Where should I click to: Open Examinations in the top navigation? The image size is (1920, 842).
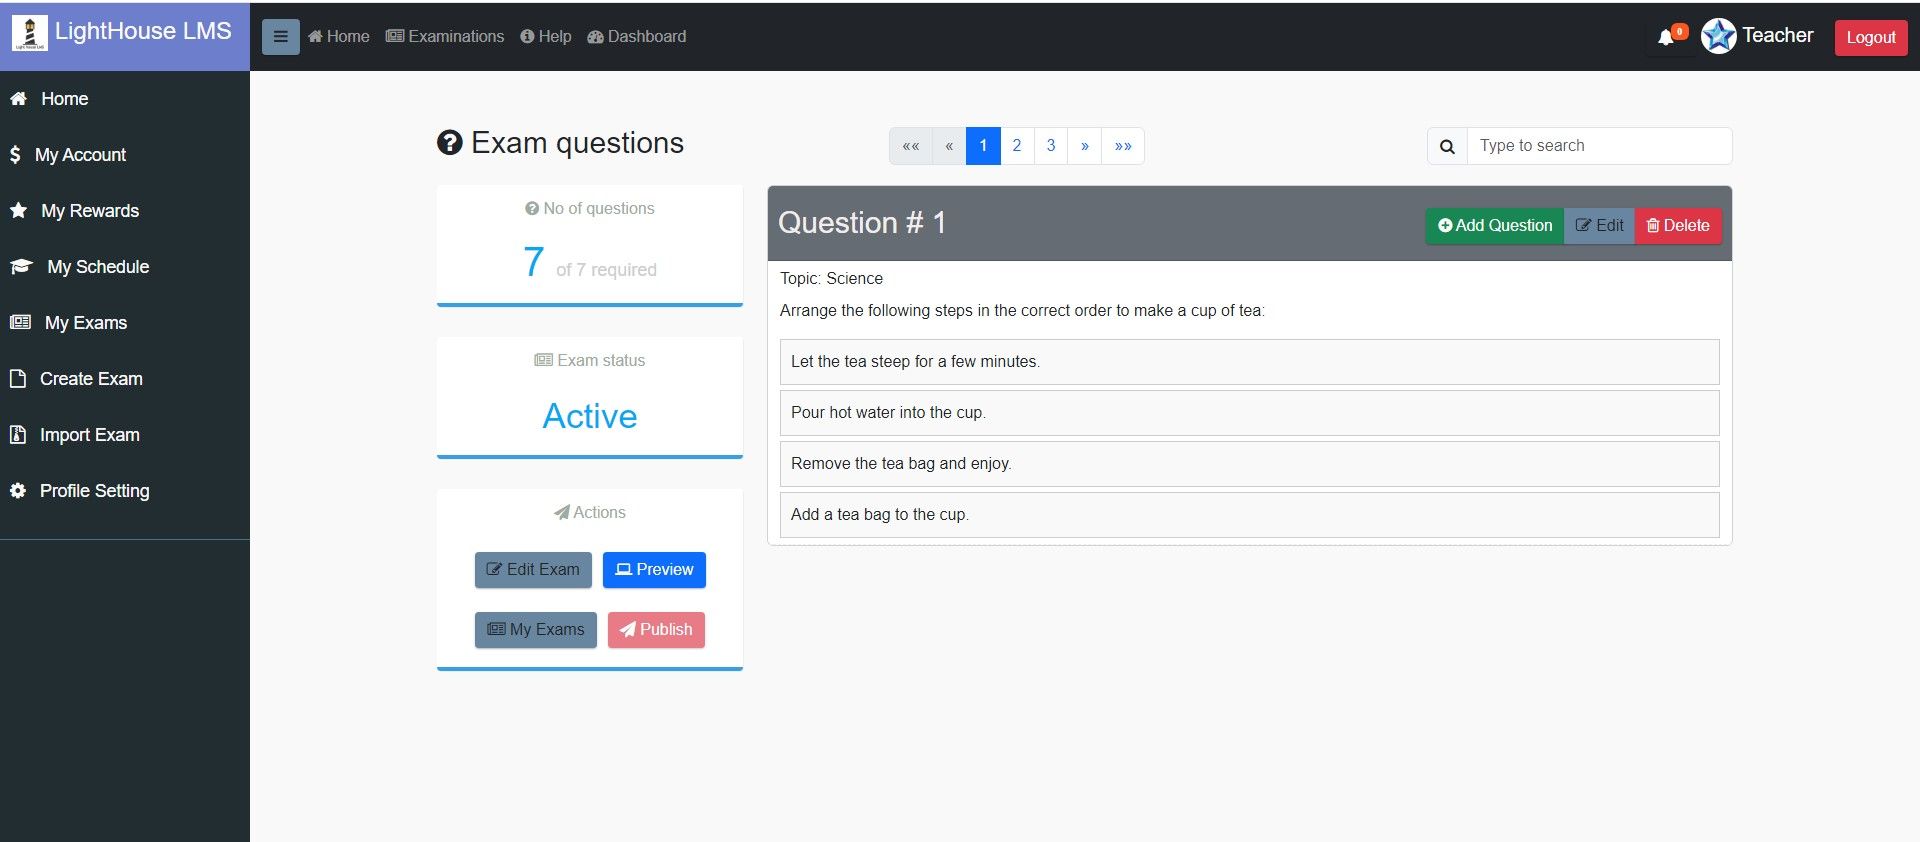tap(445, 37)
